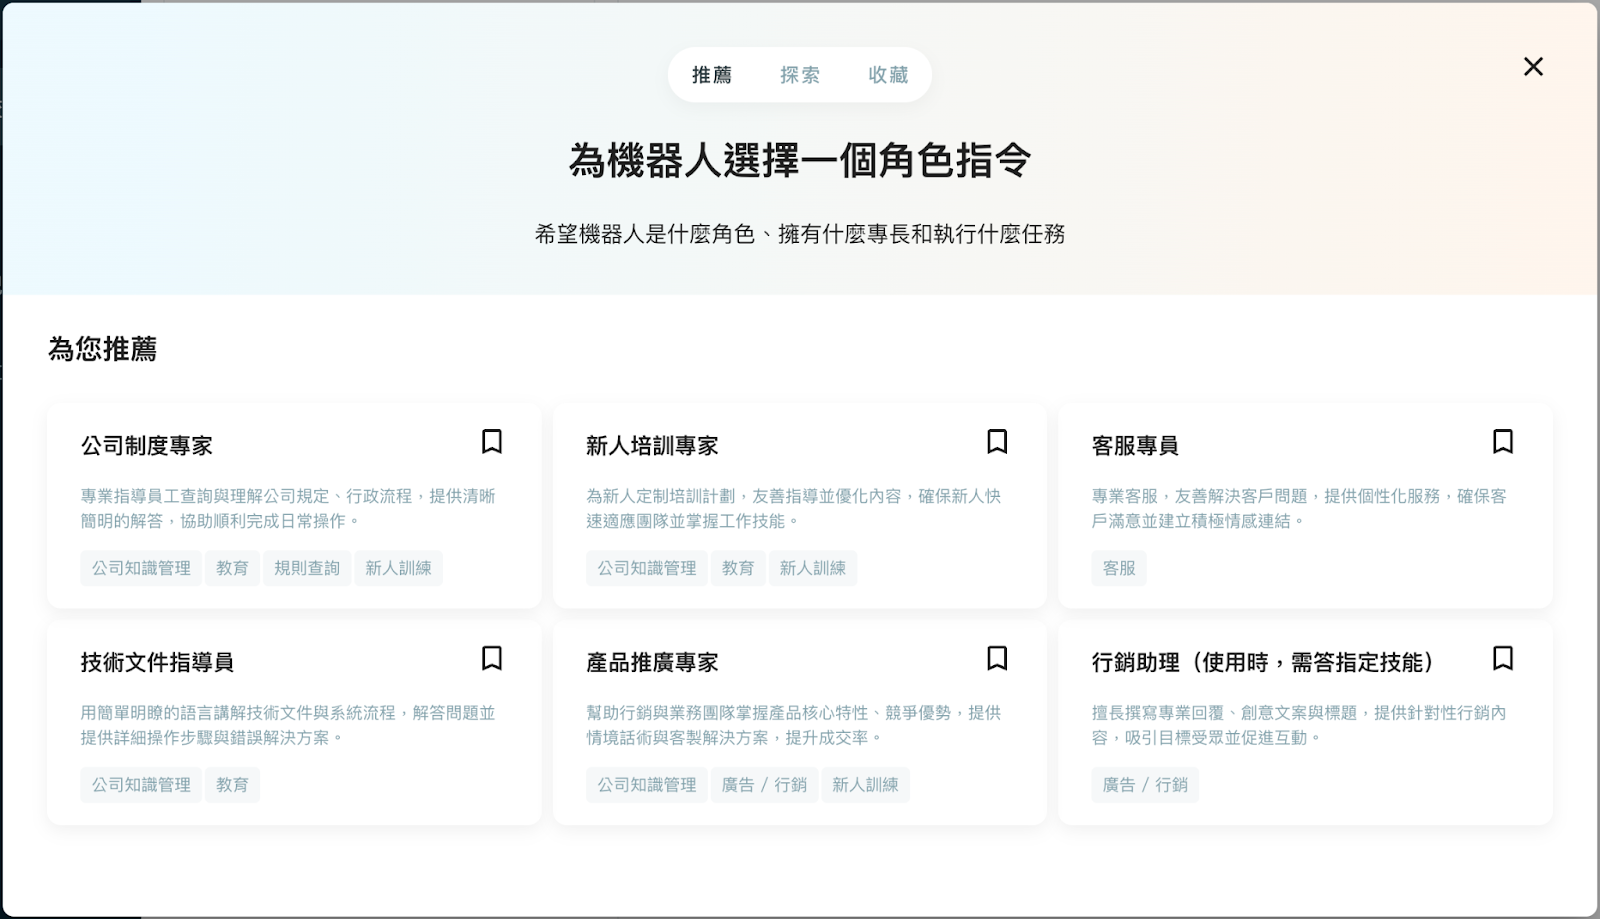The width and height of the screenshot is (1600, 919).
Task: Click 新人訓練 tag on 新人培訓專家 card
Action: 812,568
